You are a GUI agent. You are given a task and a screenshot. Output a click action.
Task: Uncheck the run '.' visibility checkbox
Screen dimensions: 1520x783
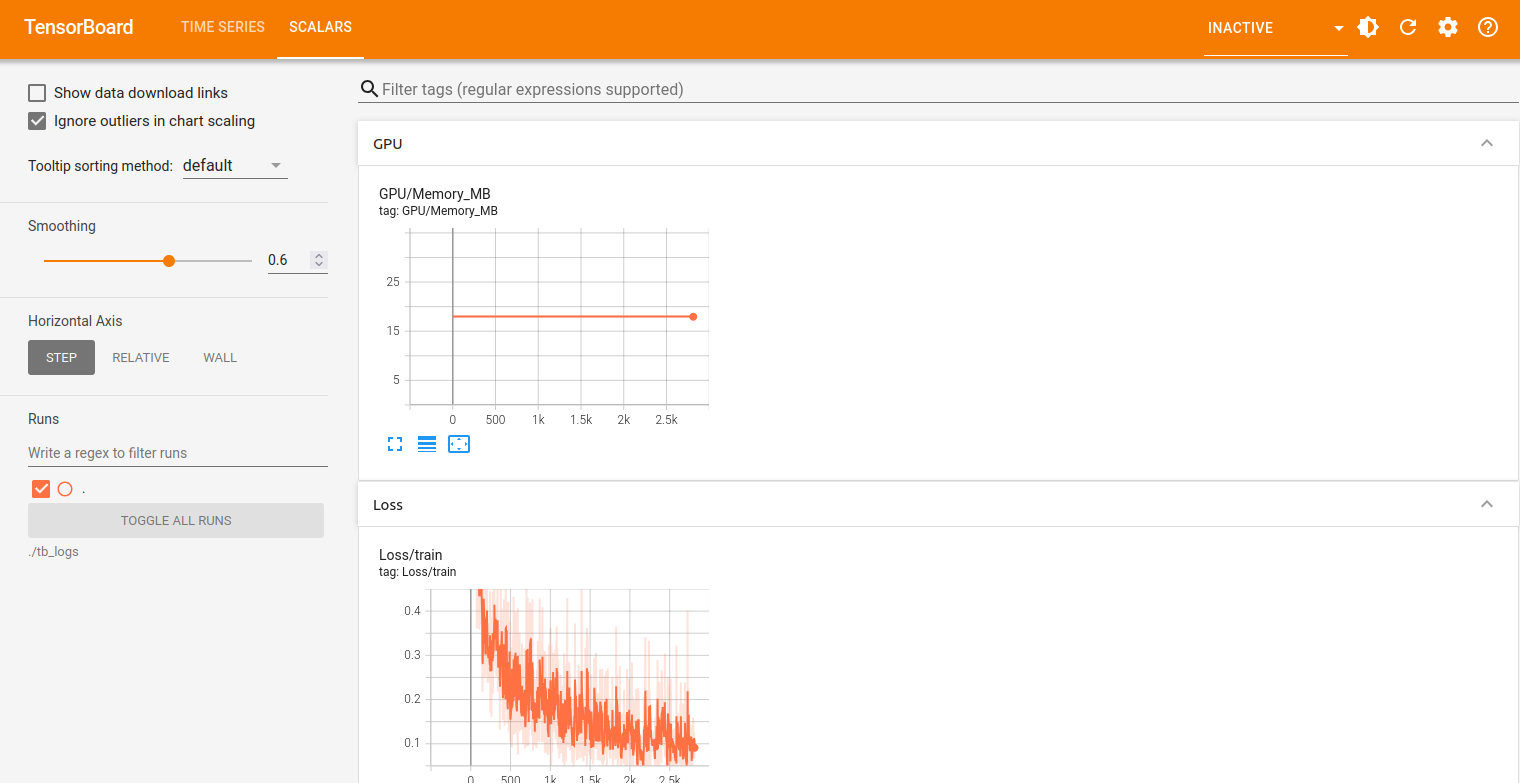tap(41, 489)
